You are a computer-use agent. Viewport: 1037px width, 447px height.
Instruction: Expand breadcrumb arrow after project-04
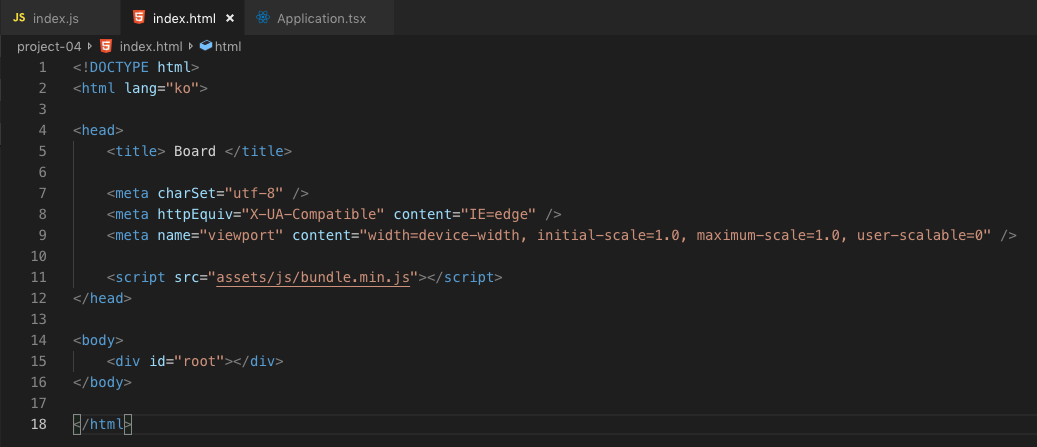90,46
